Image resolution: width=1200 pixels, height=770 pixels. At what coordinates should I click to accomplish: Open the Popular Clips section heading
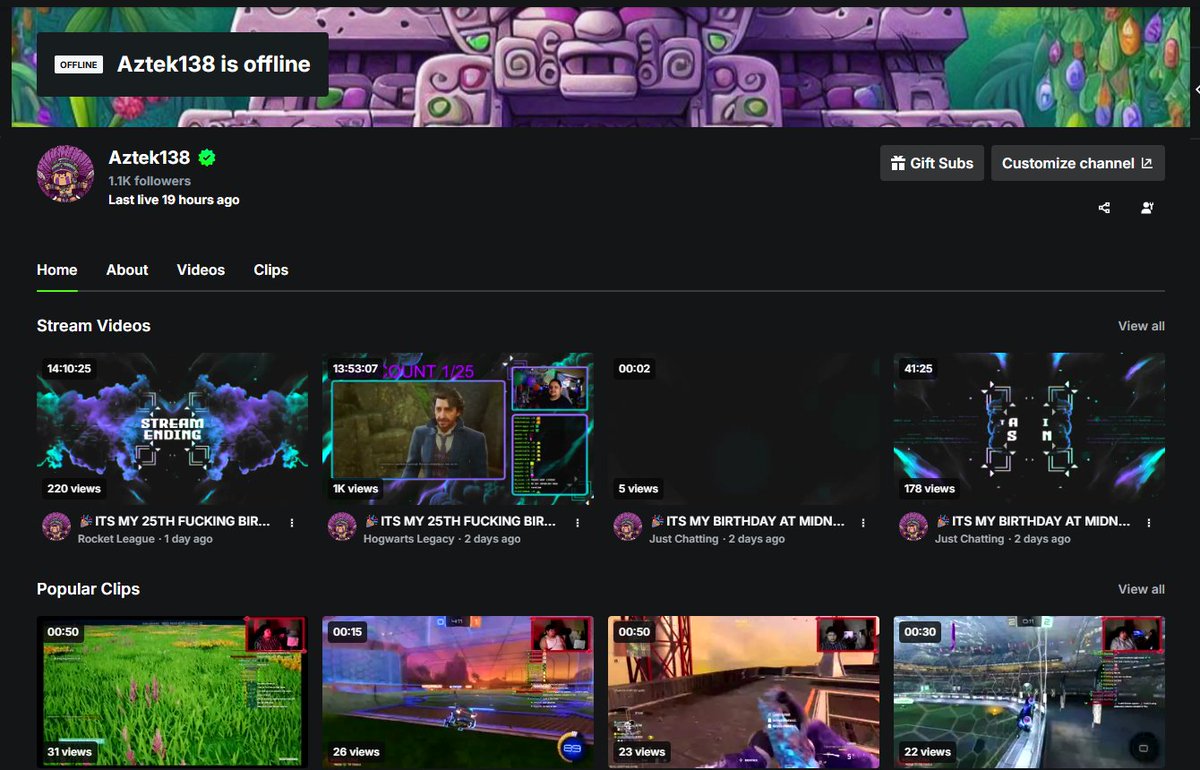(x=88, y=589)
